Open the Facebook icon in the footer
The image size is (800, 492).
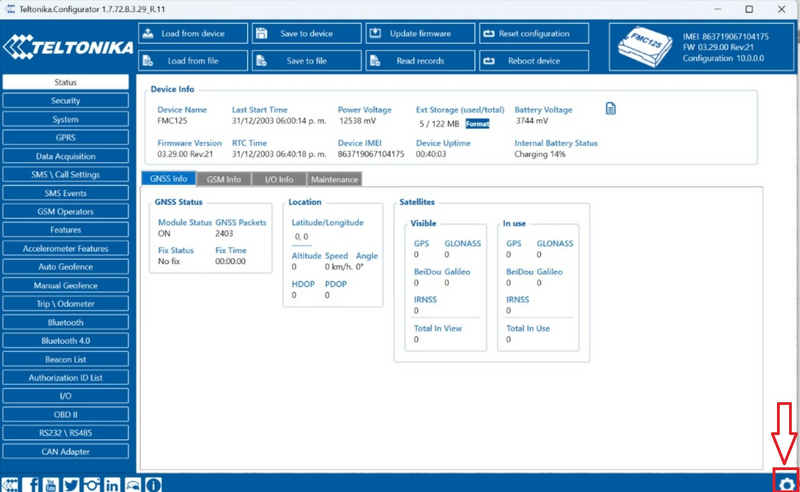(x=32, y=484)
